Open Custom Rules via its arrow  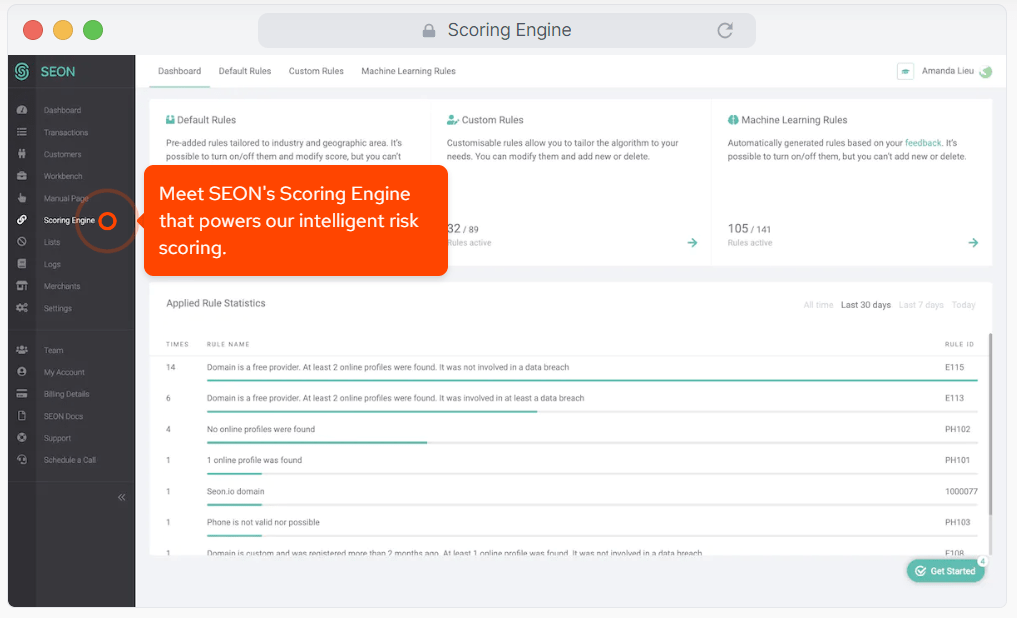(692, 243)
